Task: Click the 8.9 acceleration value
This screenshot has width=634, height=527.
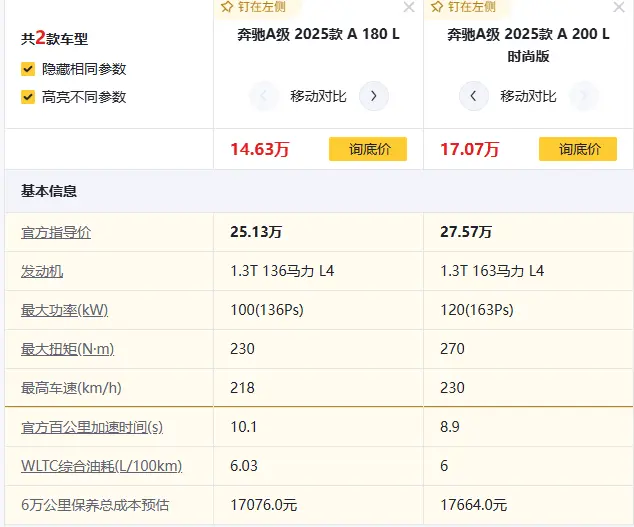Action: click(450, 427)
